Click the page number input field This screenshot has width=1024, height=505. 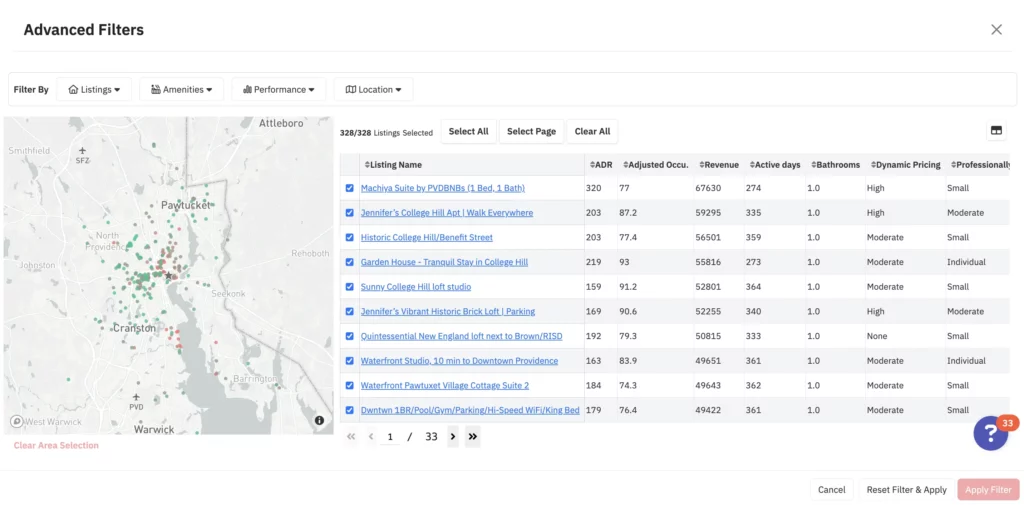click(x=391, y=437)
